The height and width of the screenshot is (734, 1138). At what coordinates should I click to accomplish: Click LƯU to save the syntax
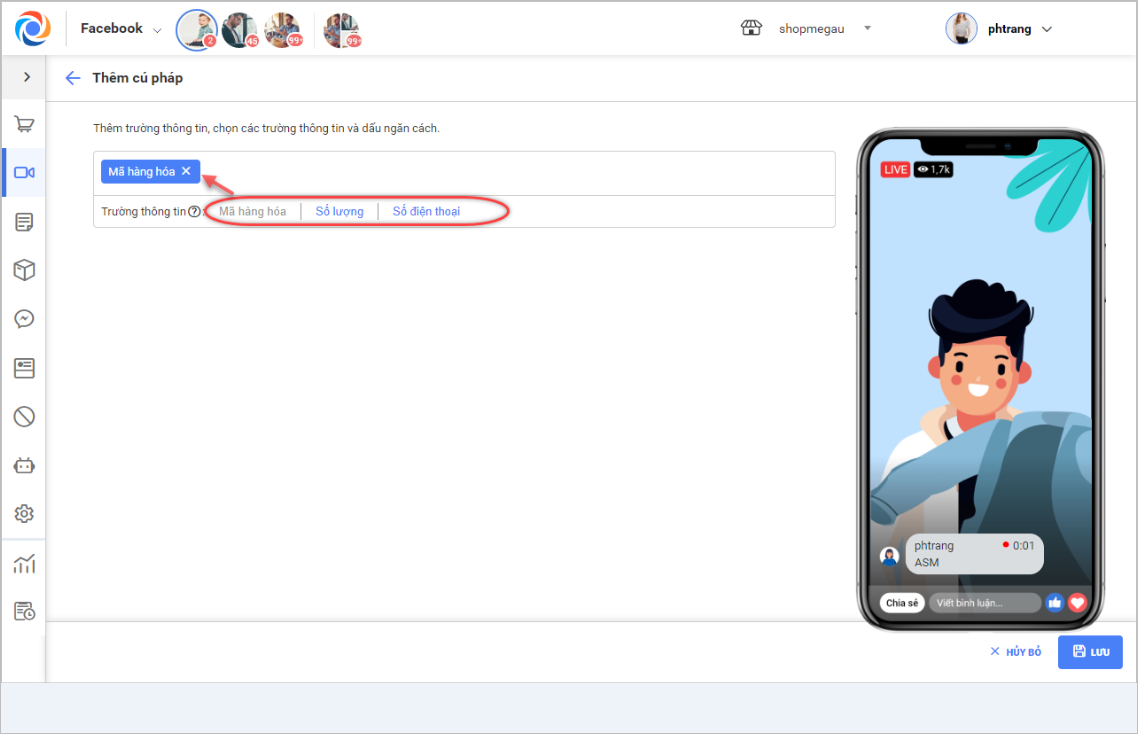pos(1090,652)
